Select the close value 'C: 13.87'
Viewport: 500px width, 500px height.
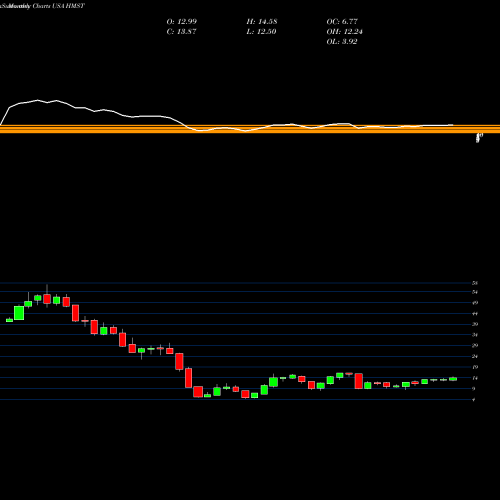pos(181,31)
